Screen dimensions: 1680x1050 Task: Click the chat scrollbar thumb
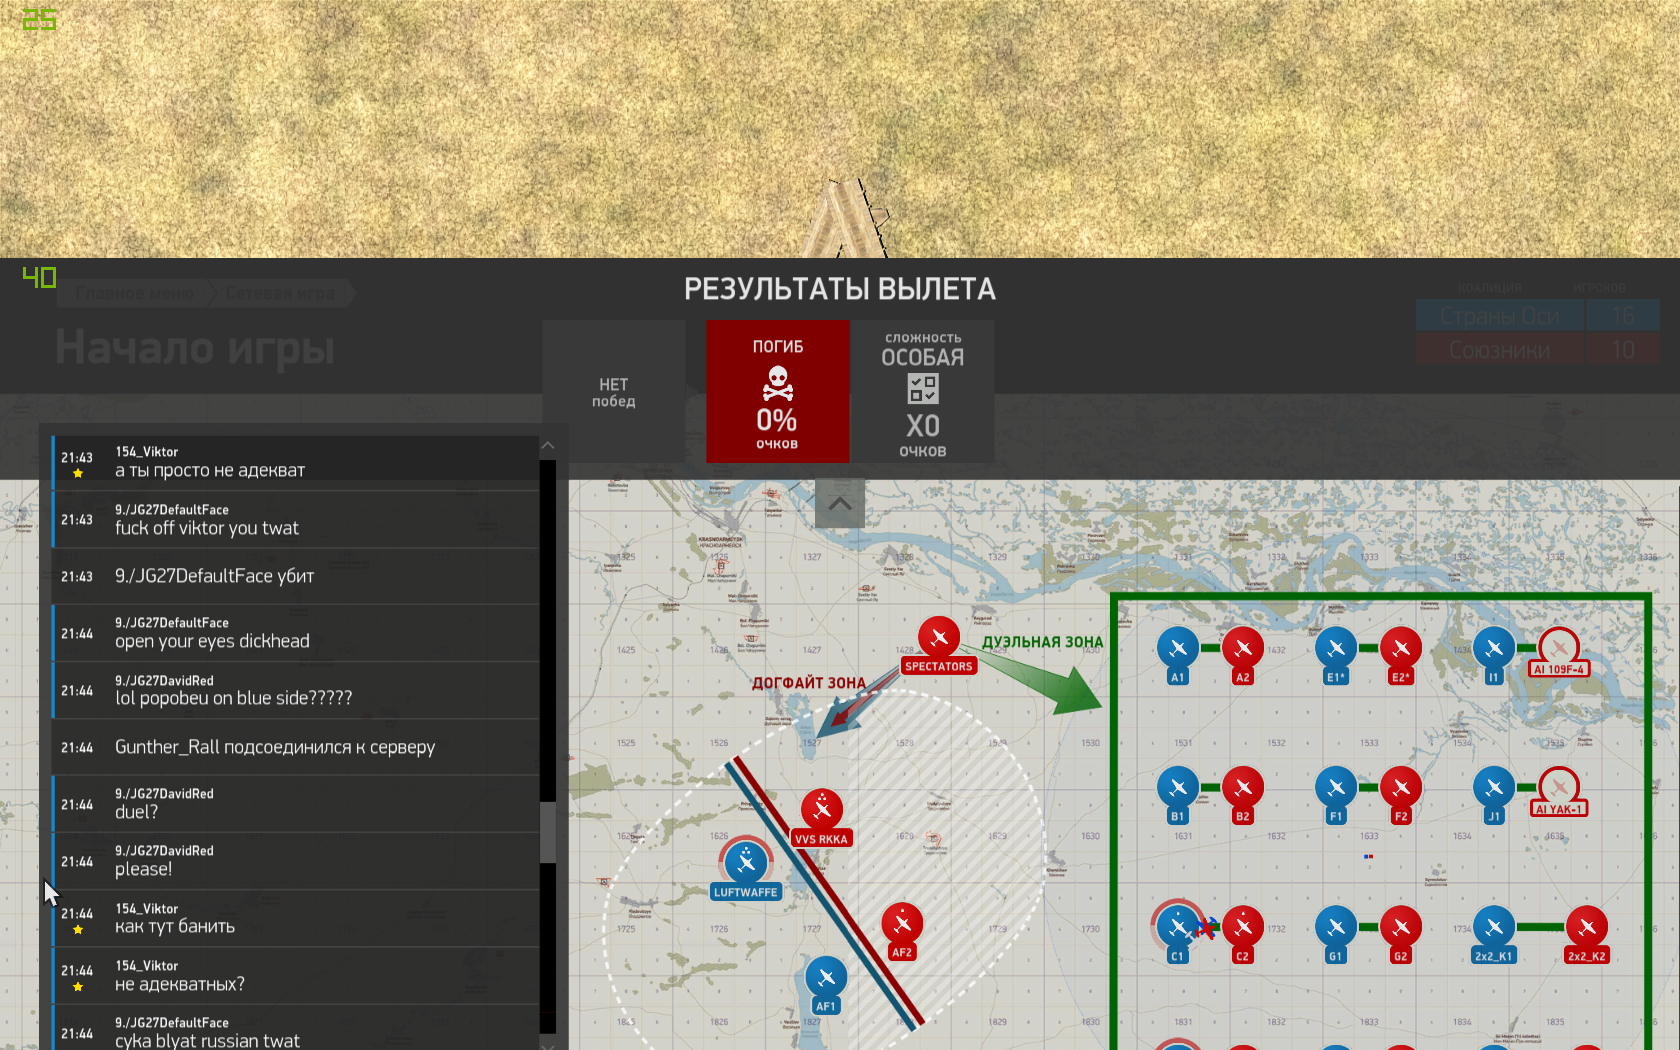(x=547, y=831)
